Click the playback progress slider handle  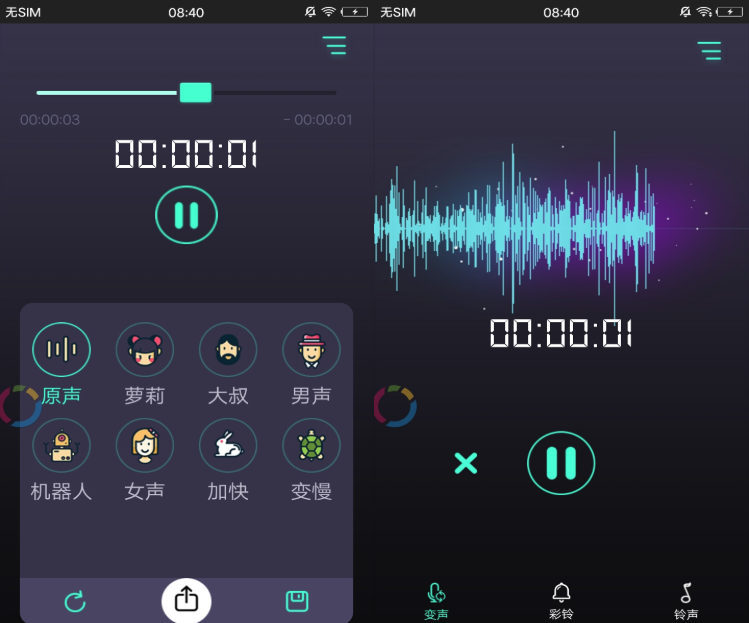[x=195, y=92]
